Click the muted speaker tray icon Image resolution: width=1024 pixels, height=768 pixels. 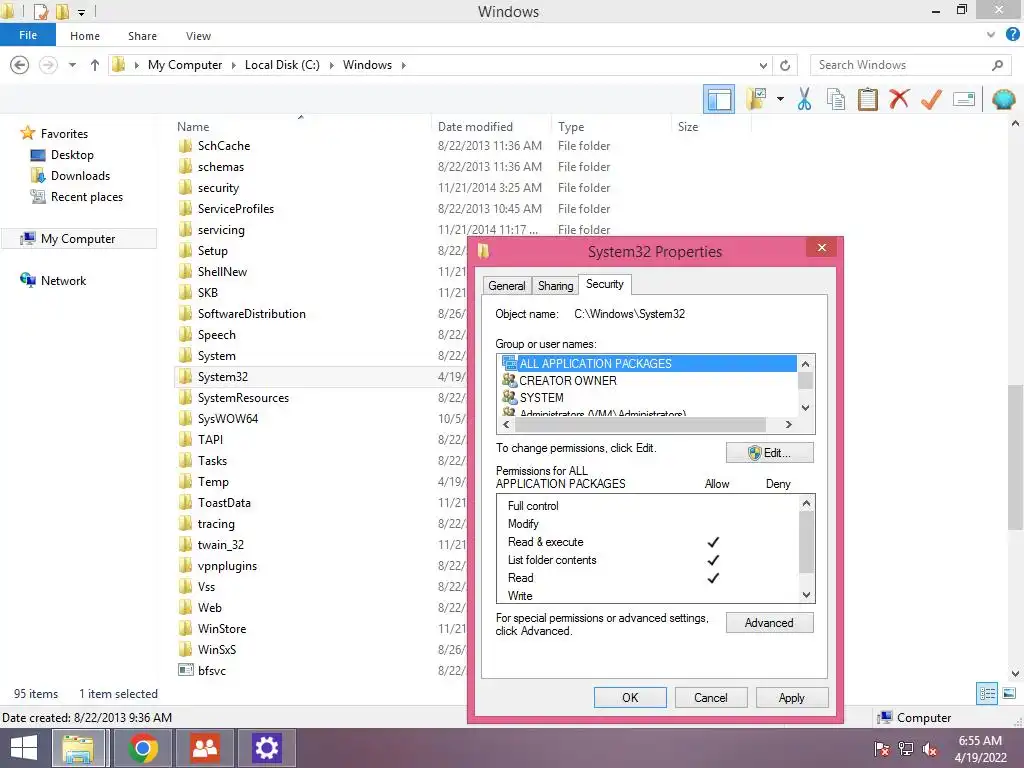click(x=930, y=749)
